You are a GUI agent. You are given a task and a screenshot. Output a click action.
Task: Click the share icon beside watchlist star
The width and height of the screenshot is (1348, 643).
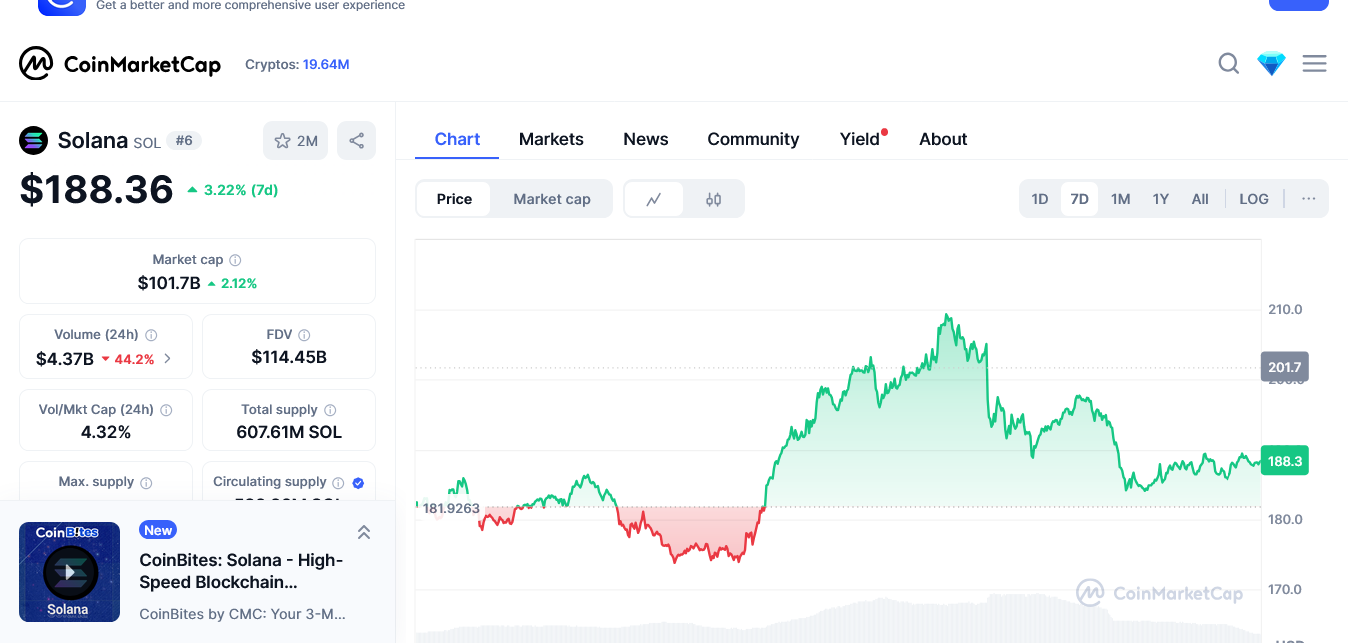[x=356, y=141]
